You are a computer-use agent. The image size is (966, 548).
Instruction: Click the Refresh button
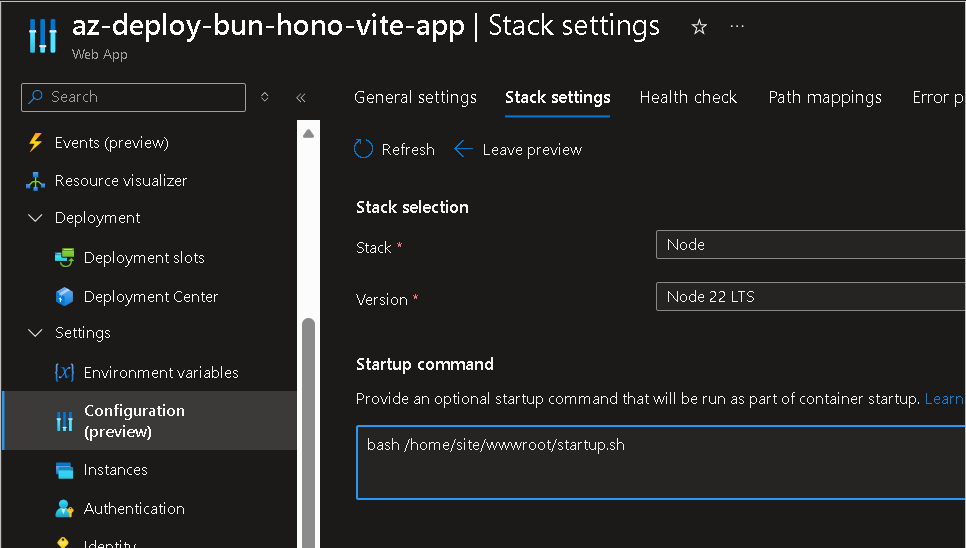(395, 150)
